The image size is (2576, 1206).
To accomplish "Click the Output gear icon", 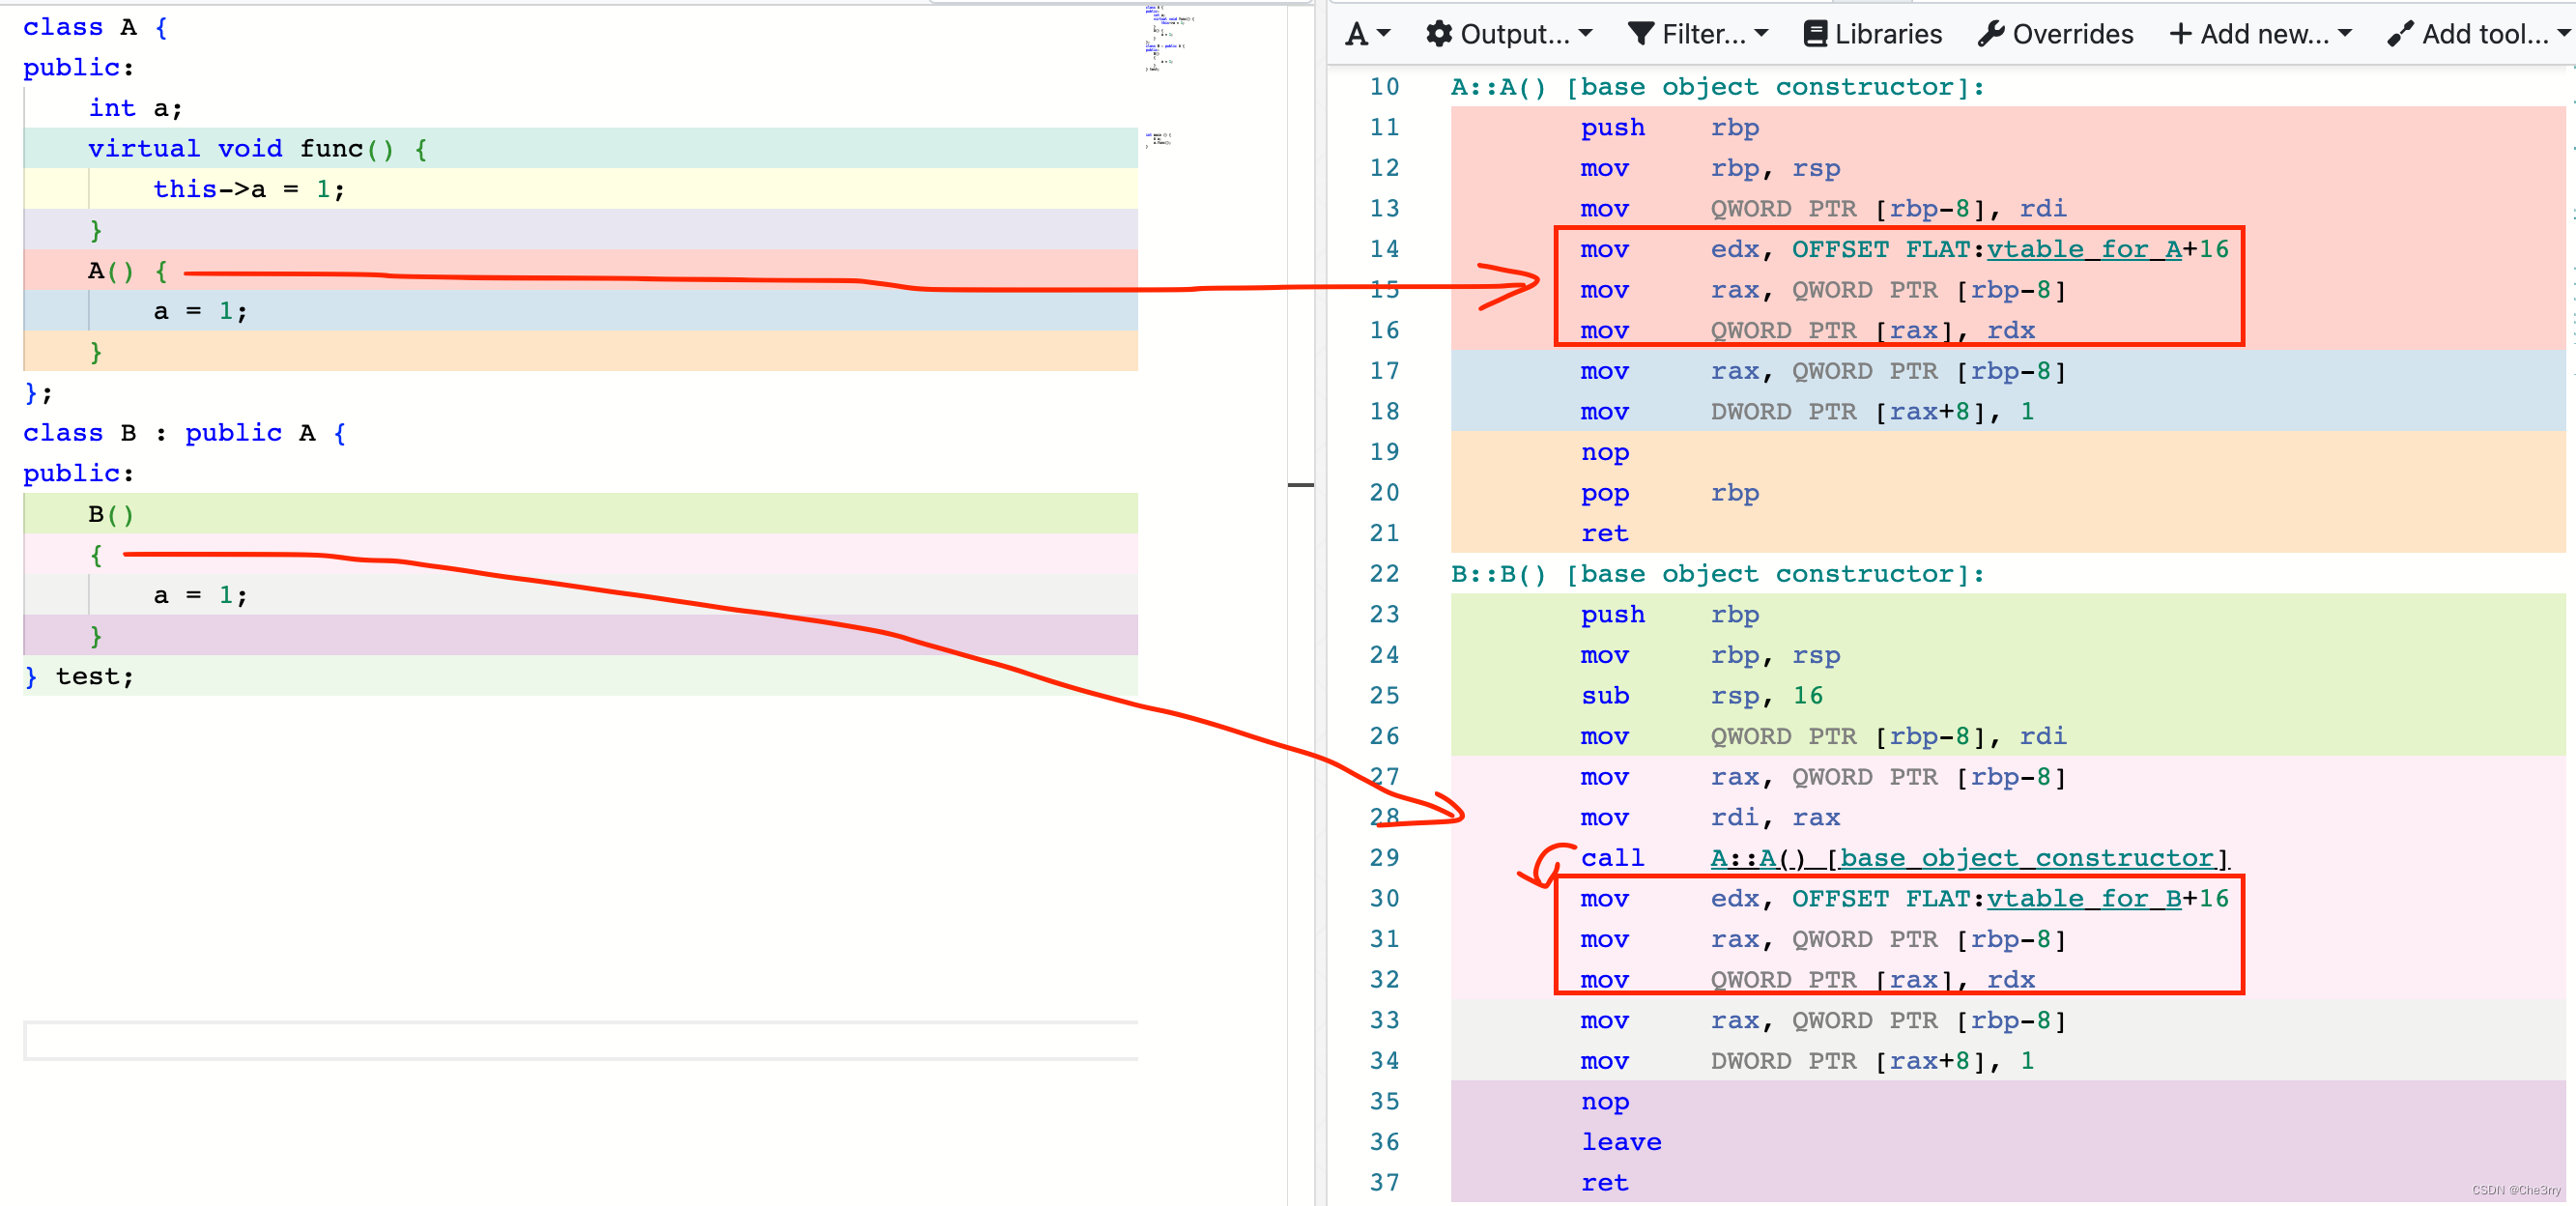I will click(1439, 34).
